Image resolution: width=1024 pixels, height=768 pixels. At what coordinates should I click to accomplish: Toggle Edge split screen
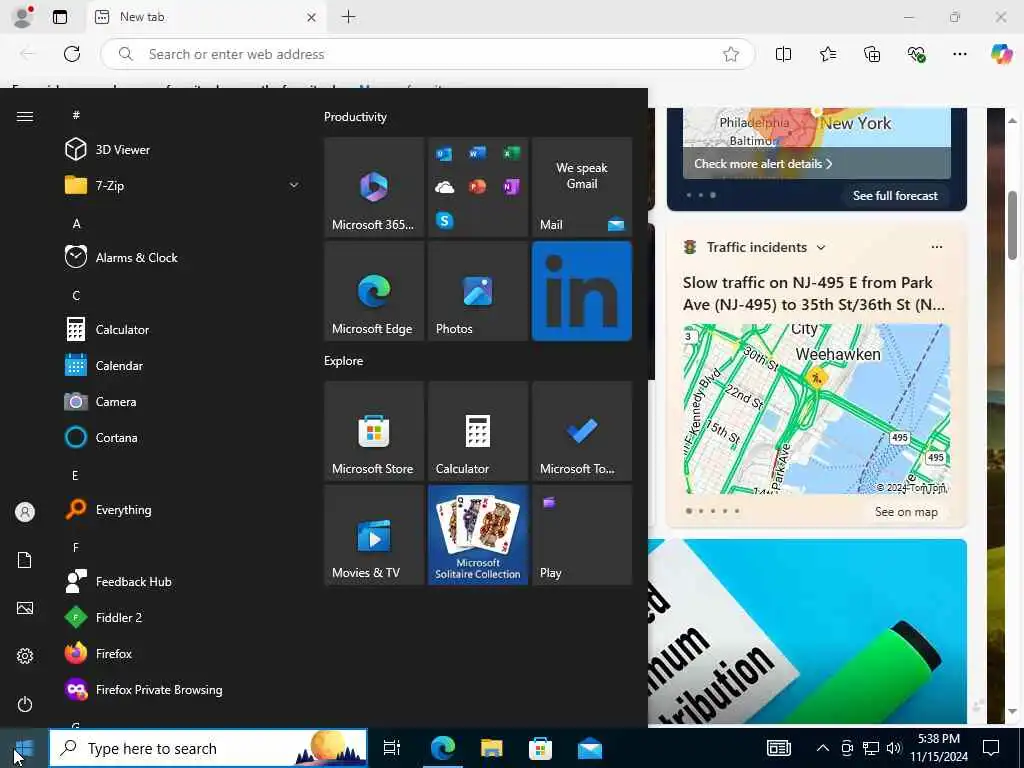[783, 54]
